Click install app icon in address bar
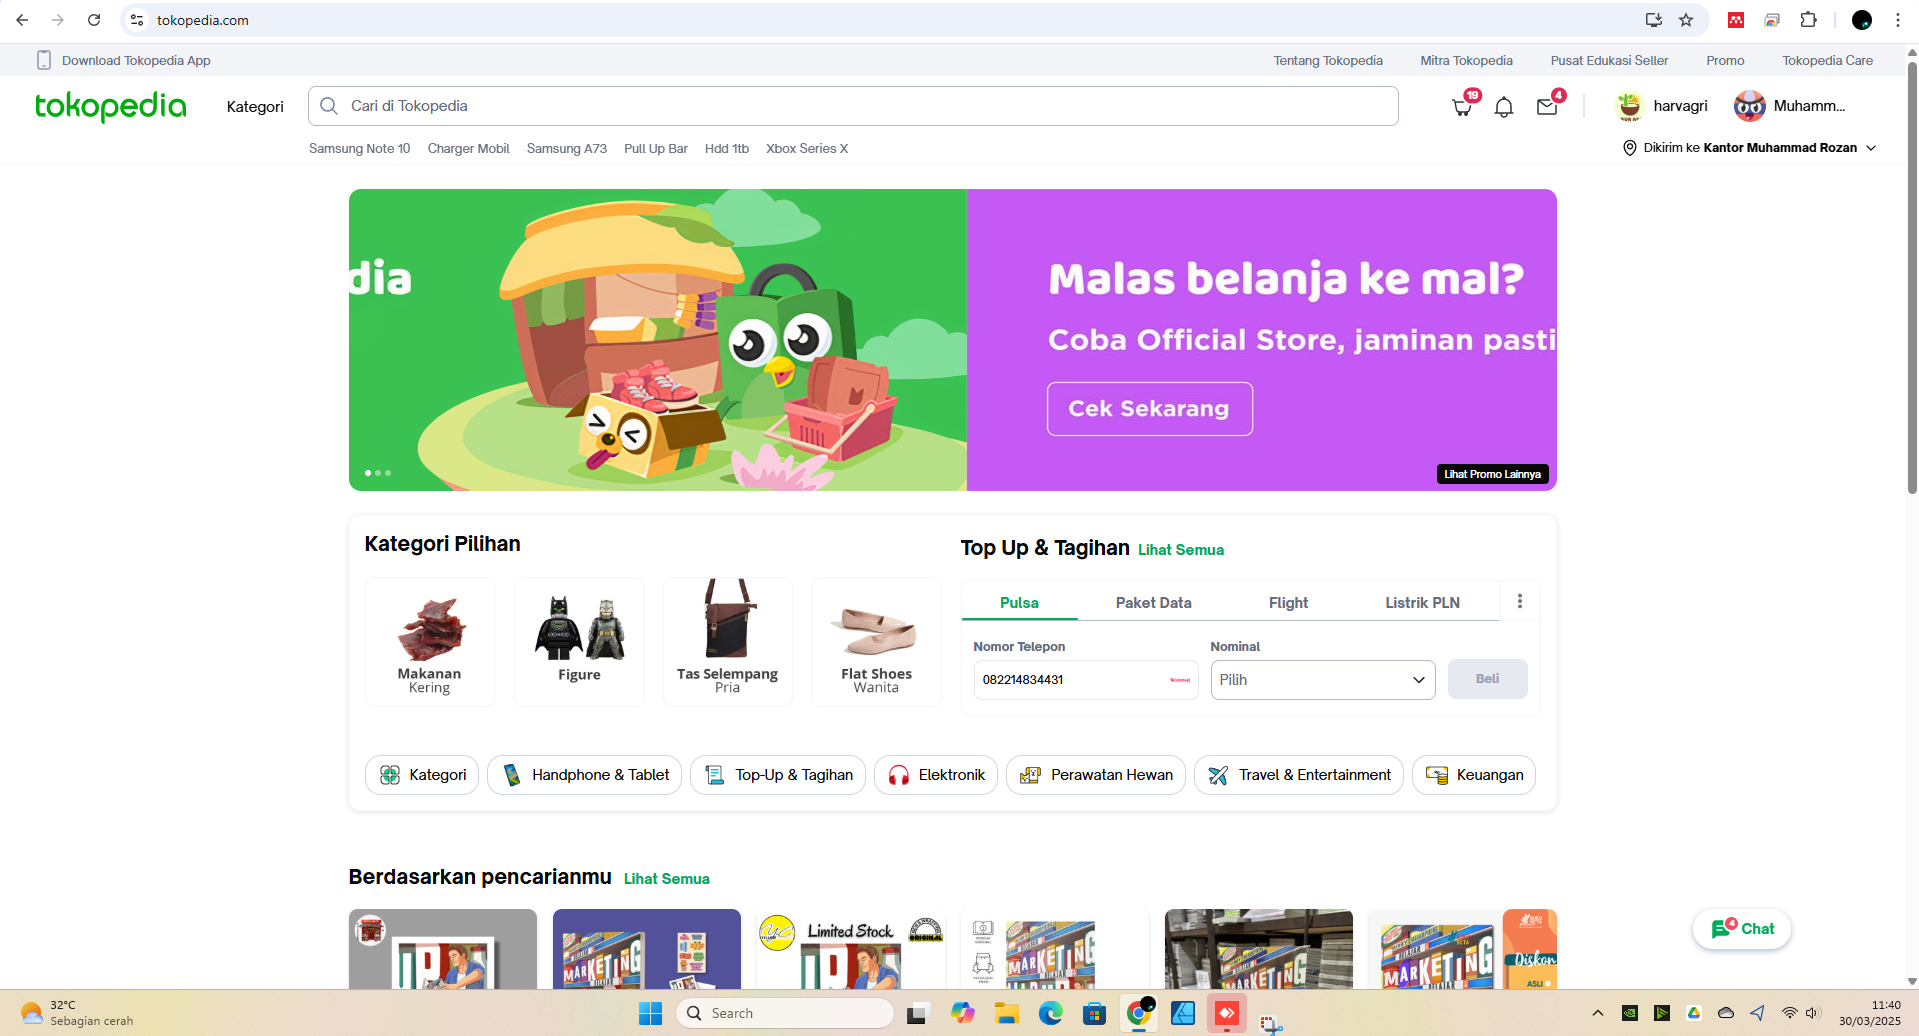Viewport: 1919px width, 1036px height. click(1654, 20)
